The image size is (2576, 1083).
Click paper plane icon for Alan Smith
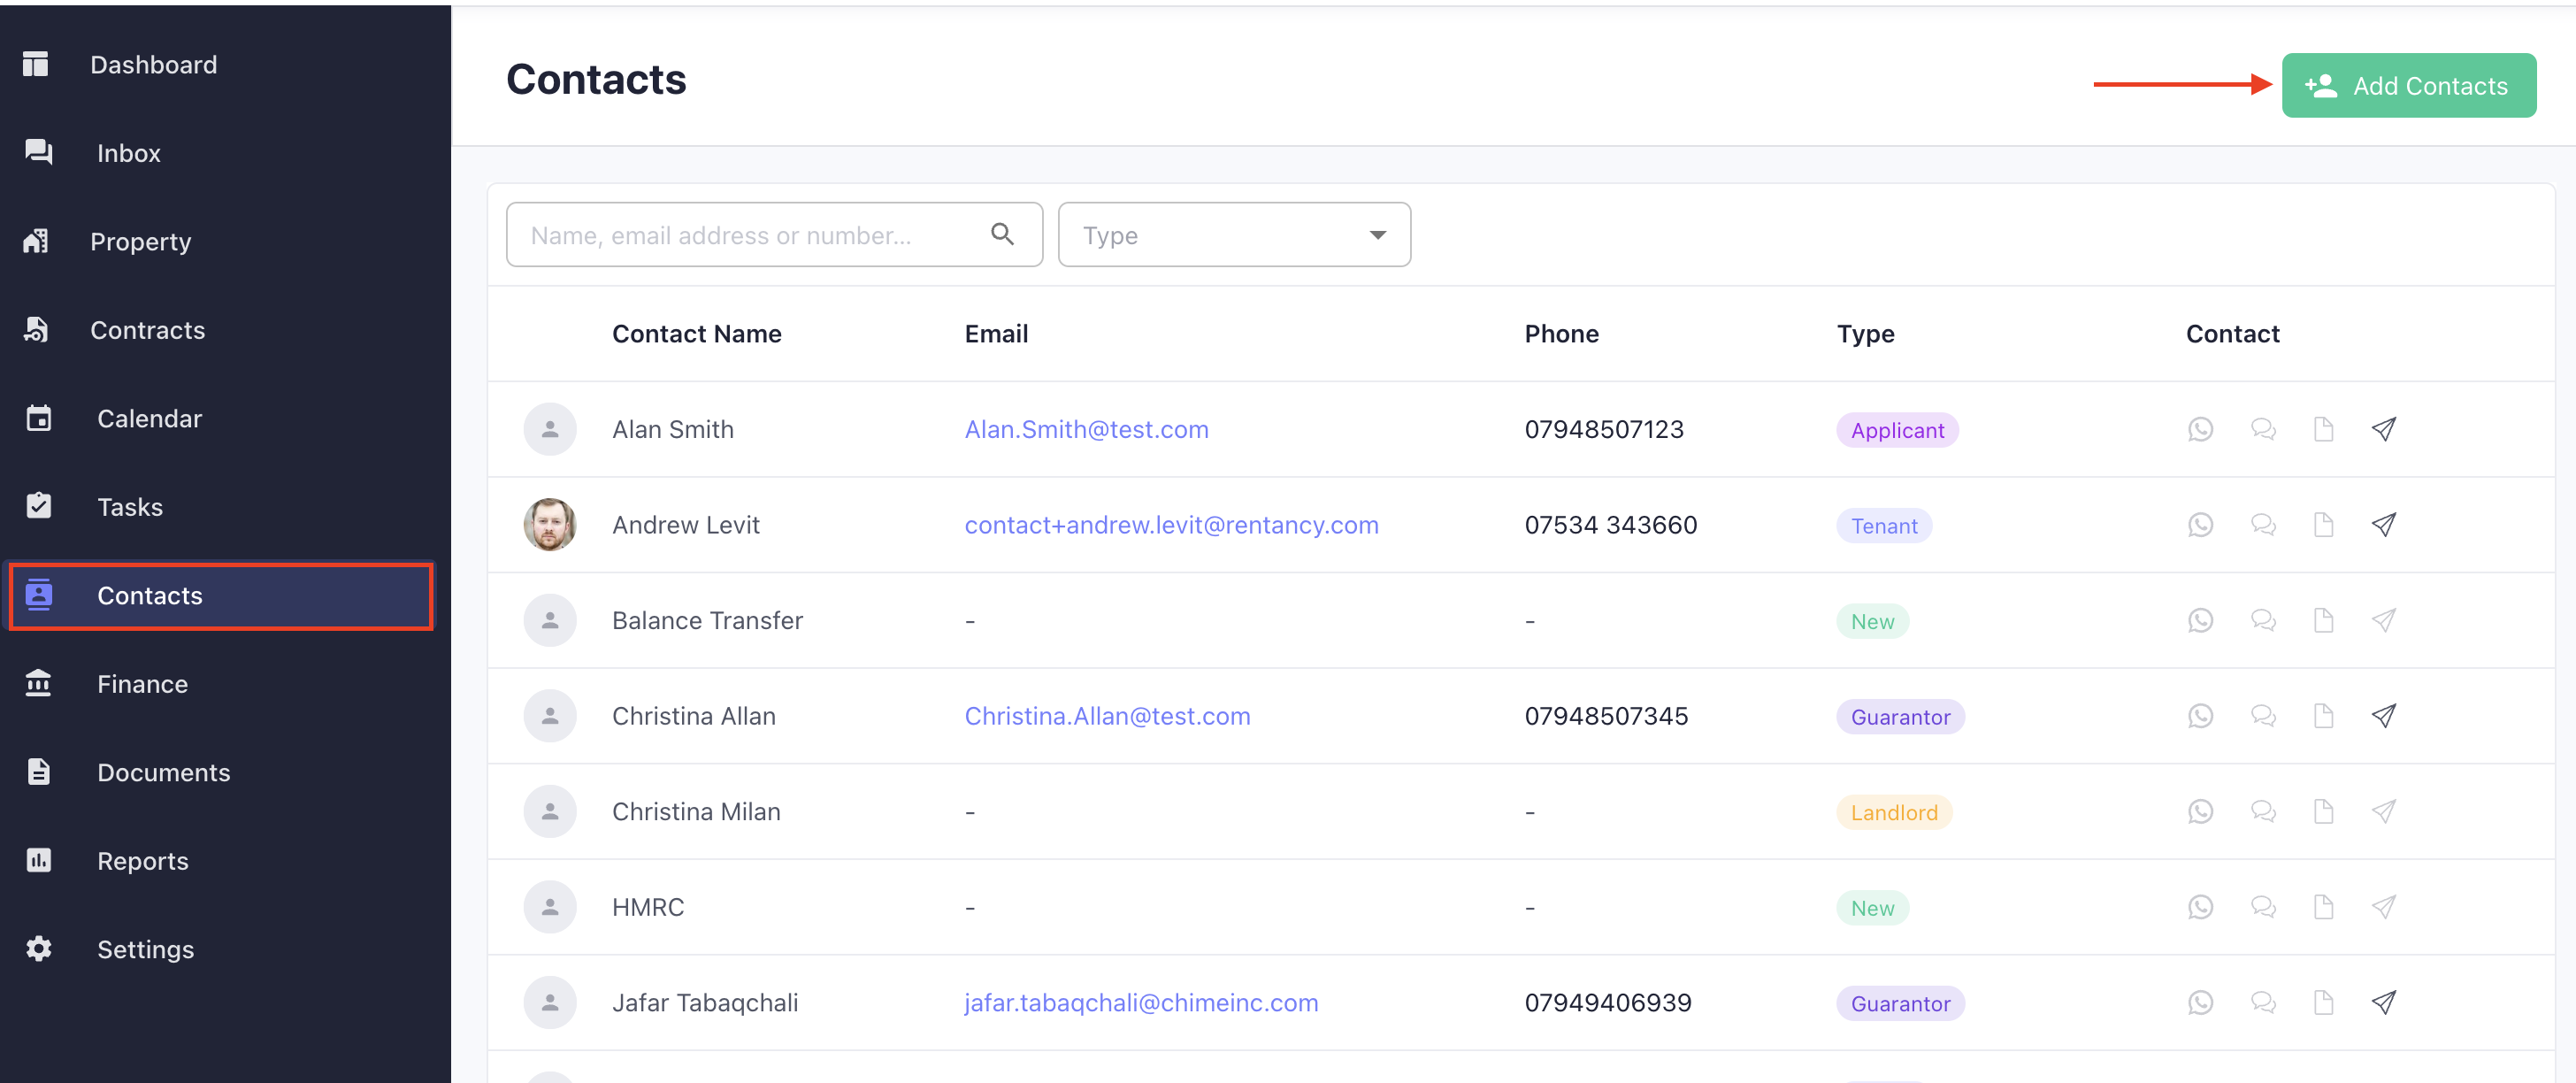point(2384,430)
